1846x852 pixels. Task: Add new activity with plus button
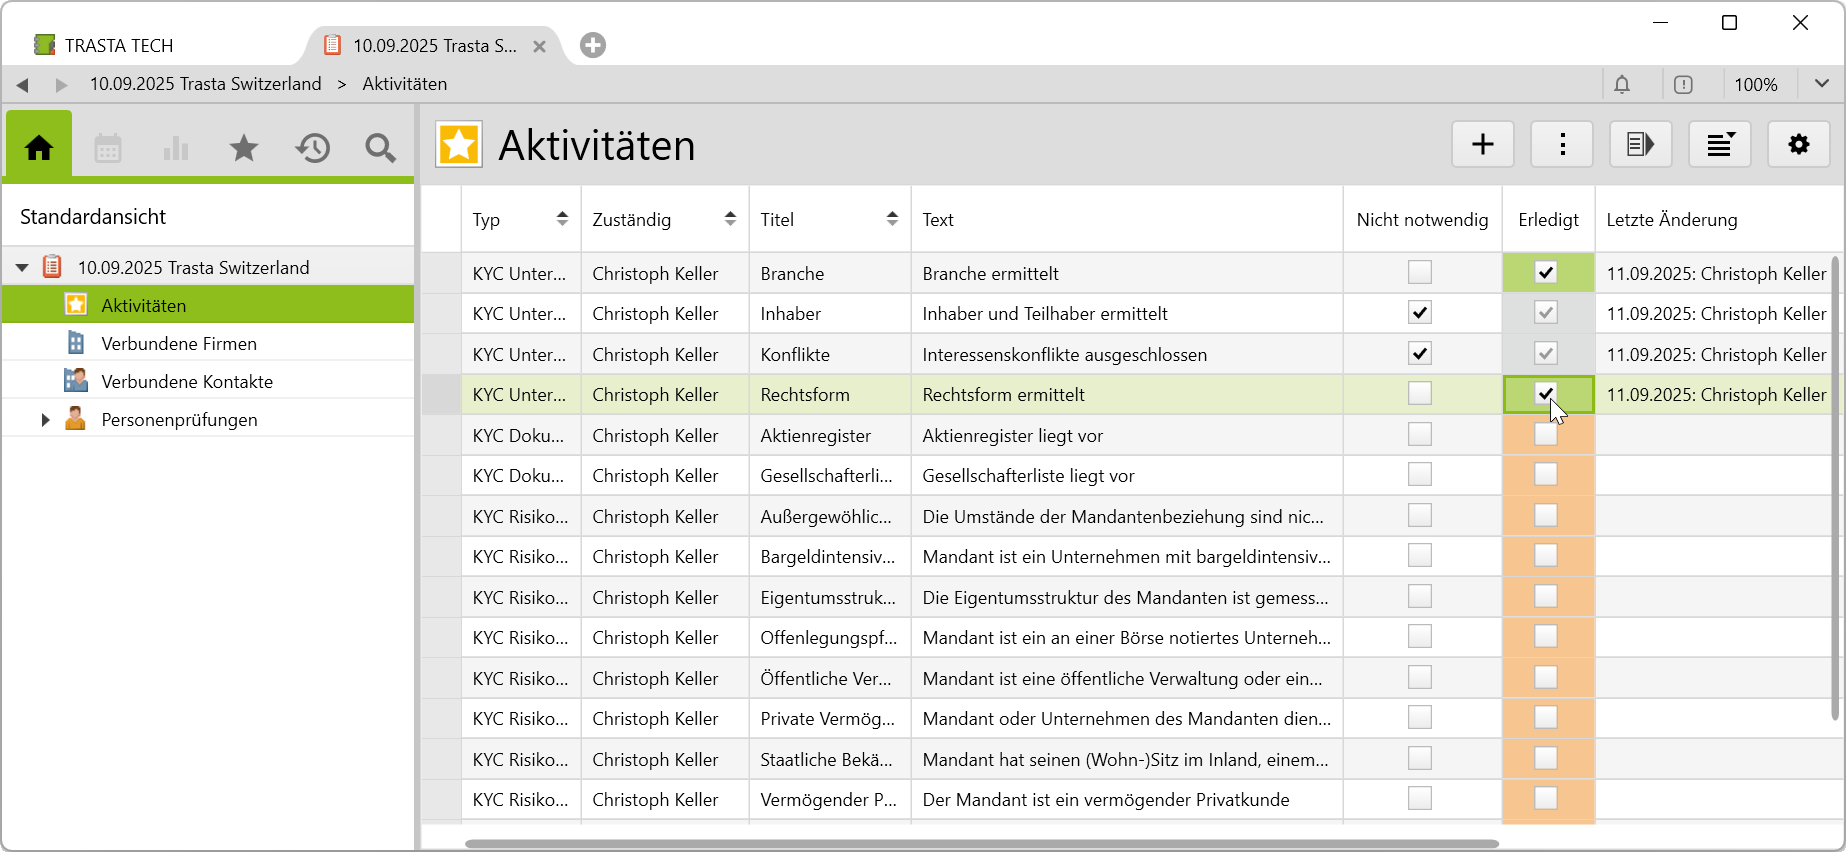[1482, 145]
